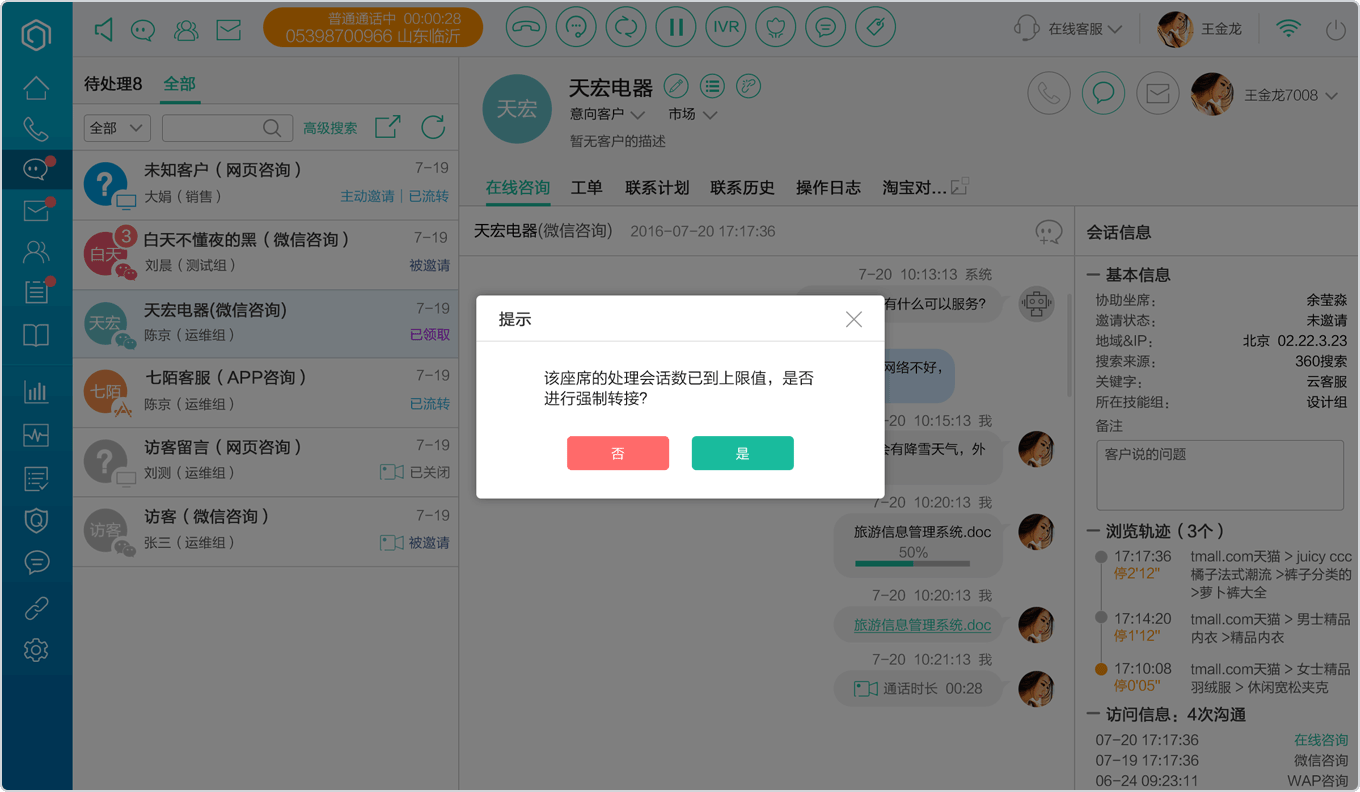Confirm forced transfer with 是 button
The image size is (1360, 792).
pyautogui.click(x=743, y=453)
